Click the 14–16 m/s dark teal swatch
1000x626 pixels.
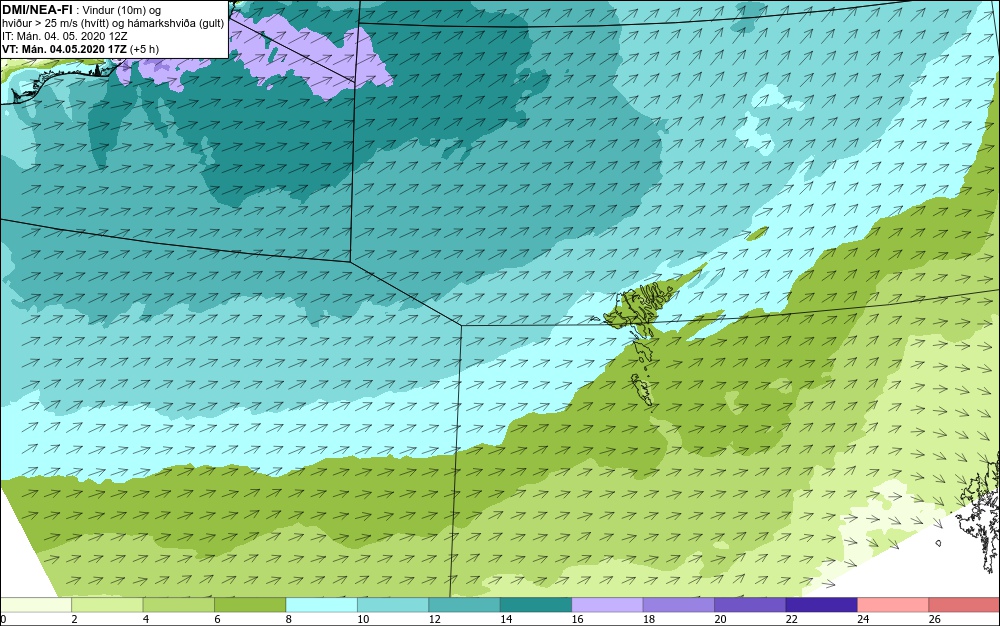(536, 605)
